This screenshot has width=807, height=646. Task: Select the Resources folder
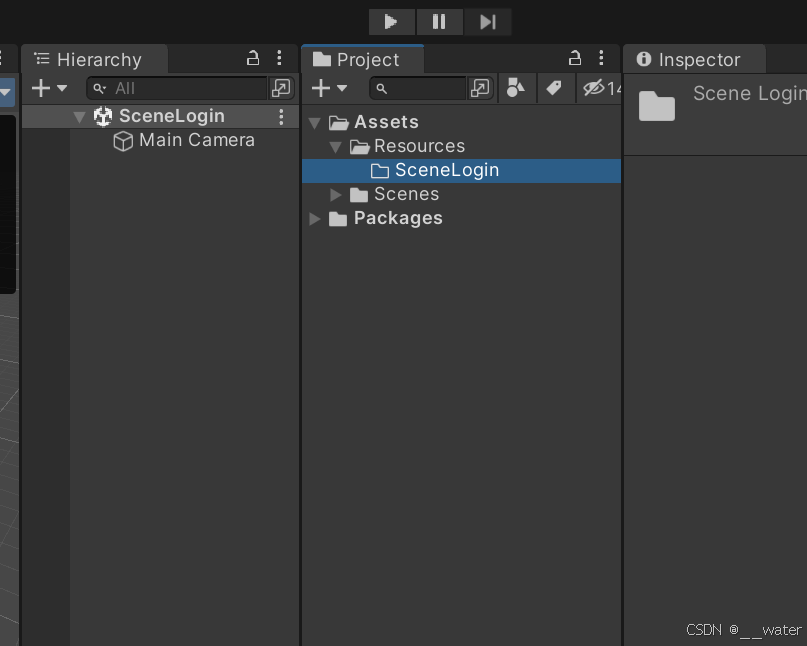419,146
